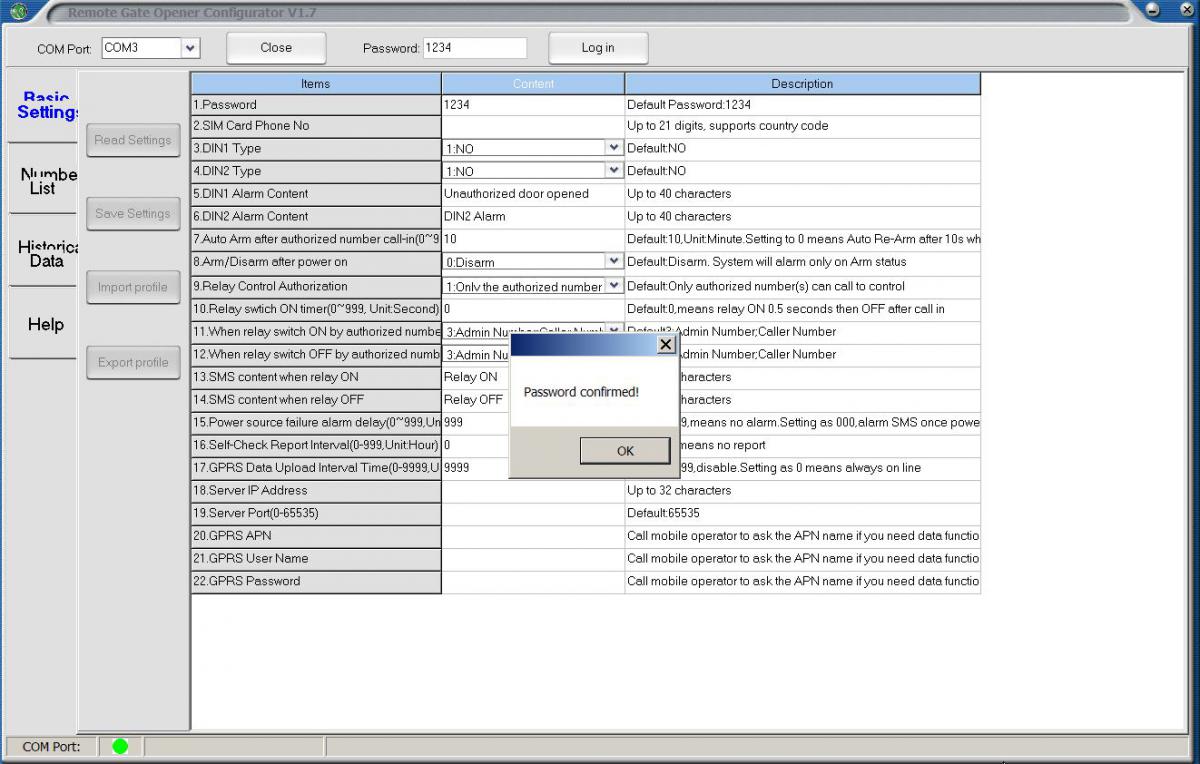The image size is (1200, 764).
Task: Click the Export profile button
Action: [x=133, y=362]
